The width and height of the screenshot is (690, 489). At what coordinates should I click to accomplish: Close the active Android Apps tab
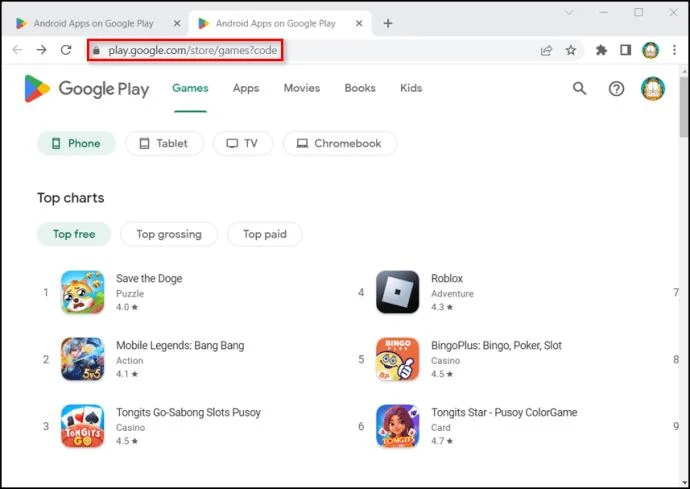[x=359, y=23]
